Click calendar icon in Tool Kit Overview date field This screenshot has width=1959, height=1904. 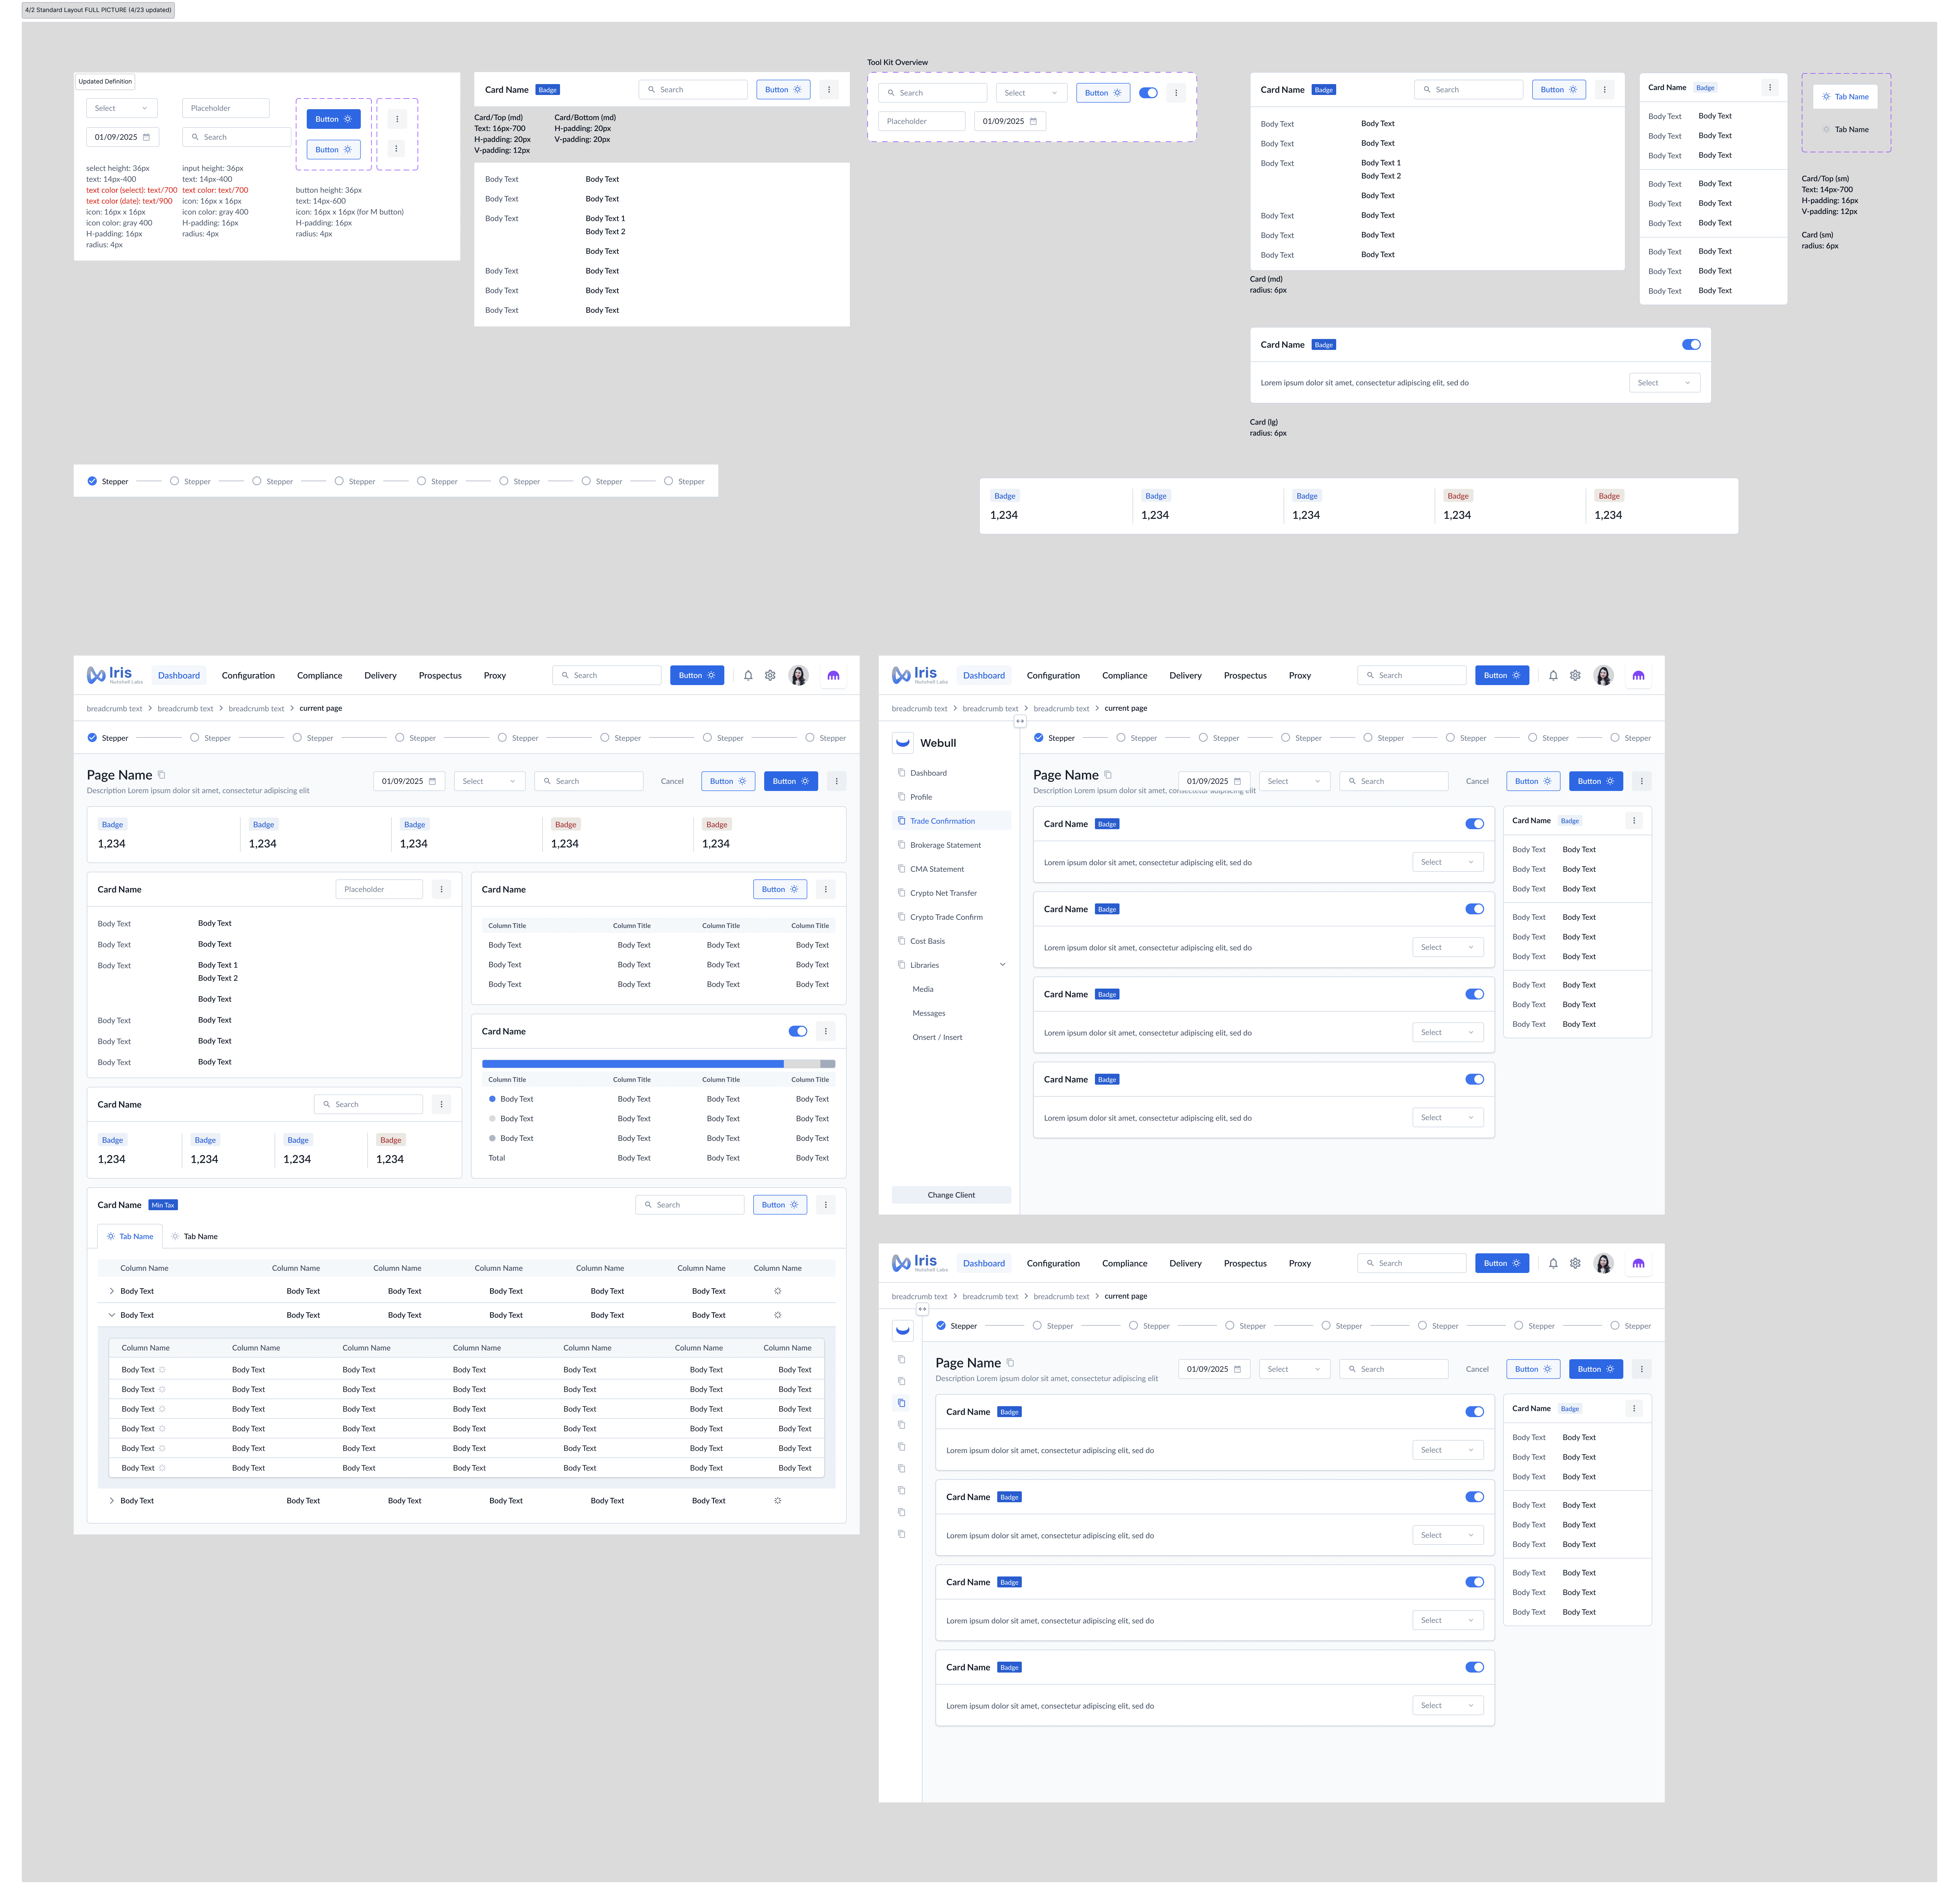point(1033,121)
